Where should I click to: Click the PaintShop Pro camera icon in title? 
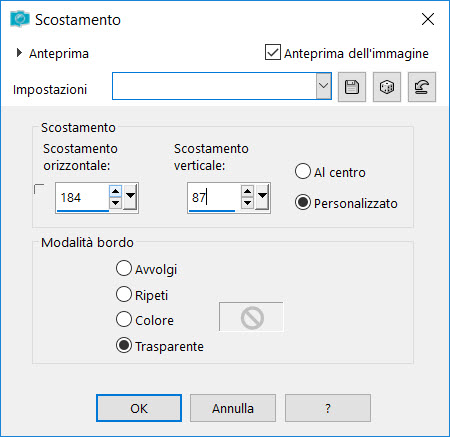coord(20,19)
